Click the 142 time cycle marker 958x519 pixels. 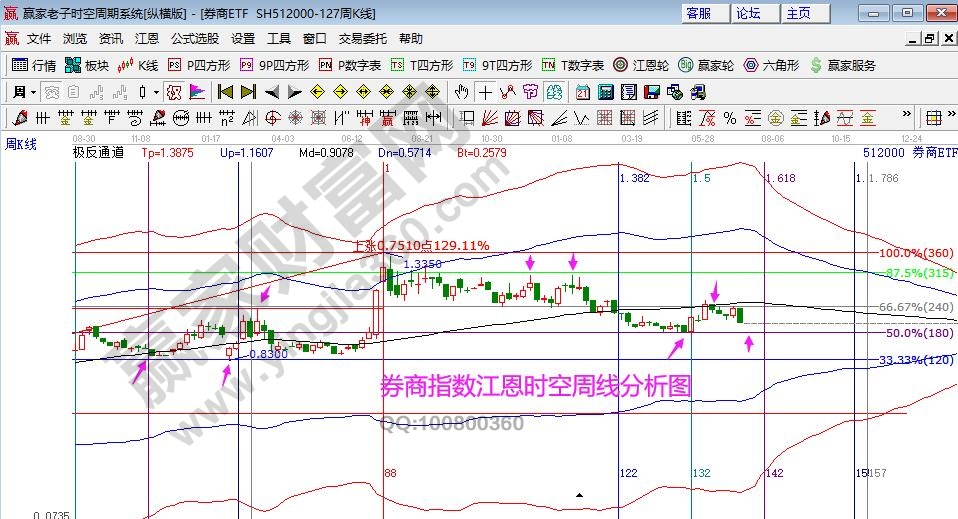[773, 473]
